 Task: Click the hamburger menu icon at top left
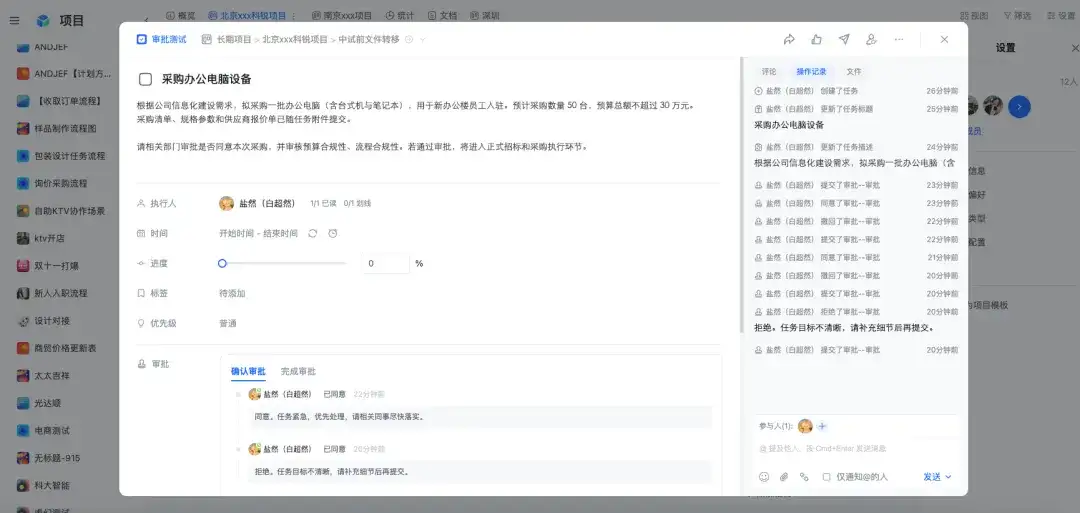pos(14,21)
